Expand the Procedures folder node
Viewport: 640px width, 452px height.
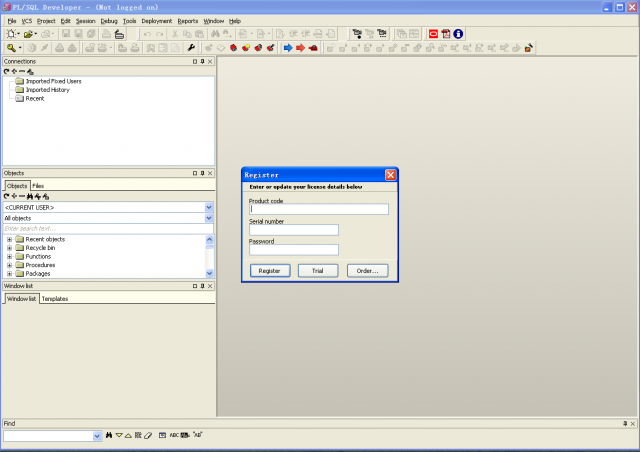click(x=9, y=265)
